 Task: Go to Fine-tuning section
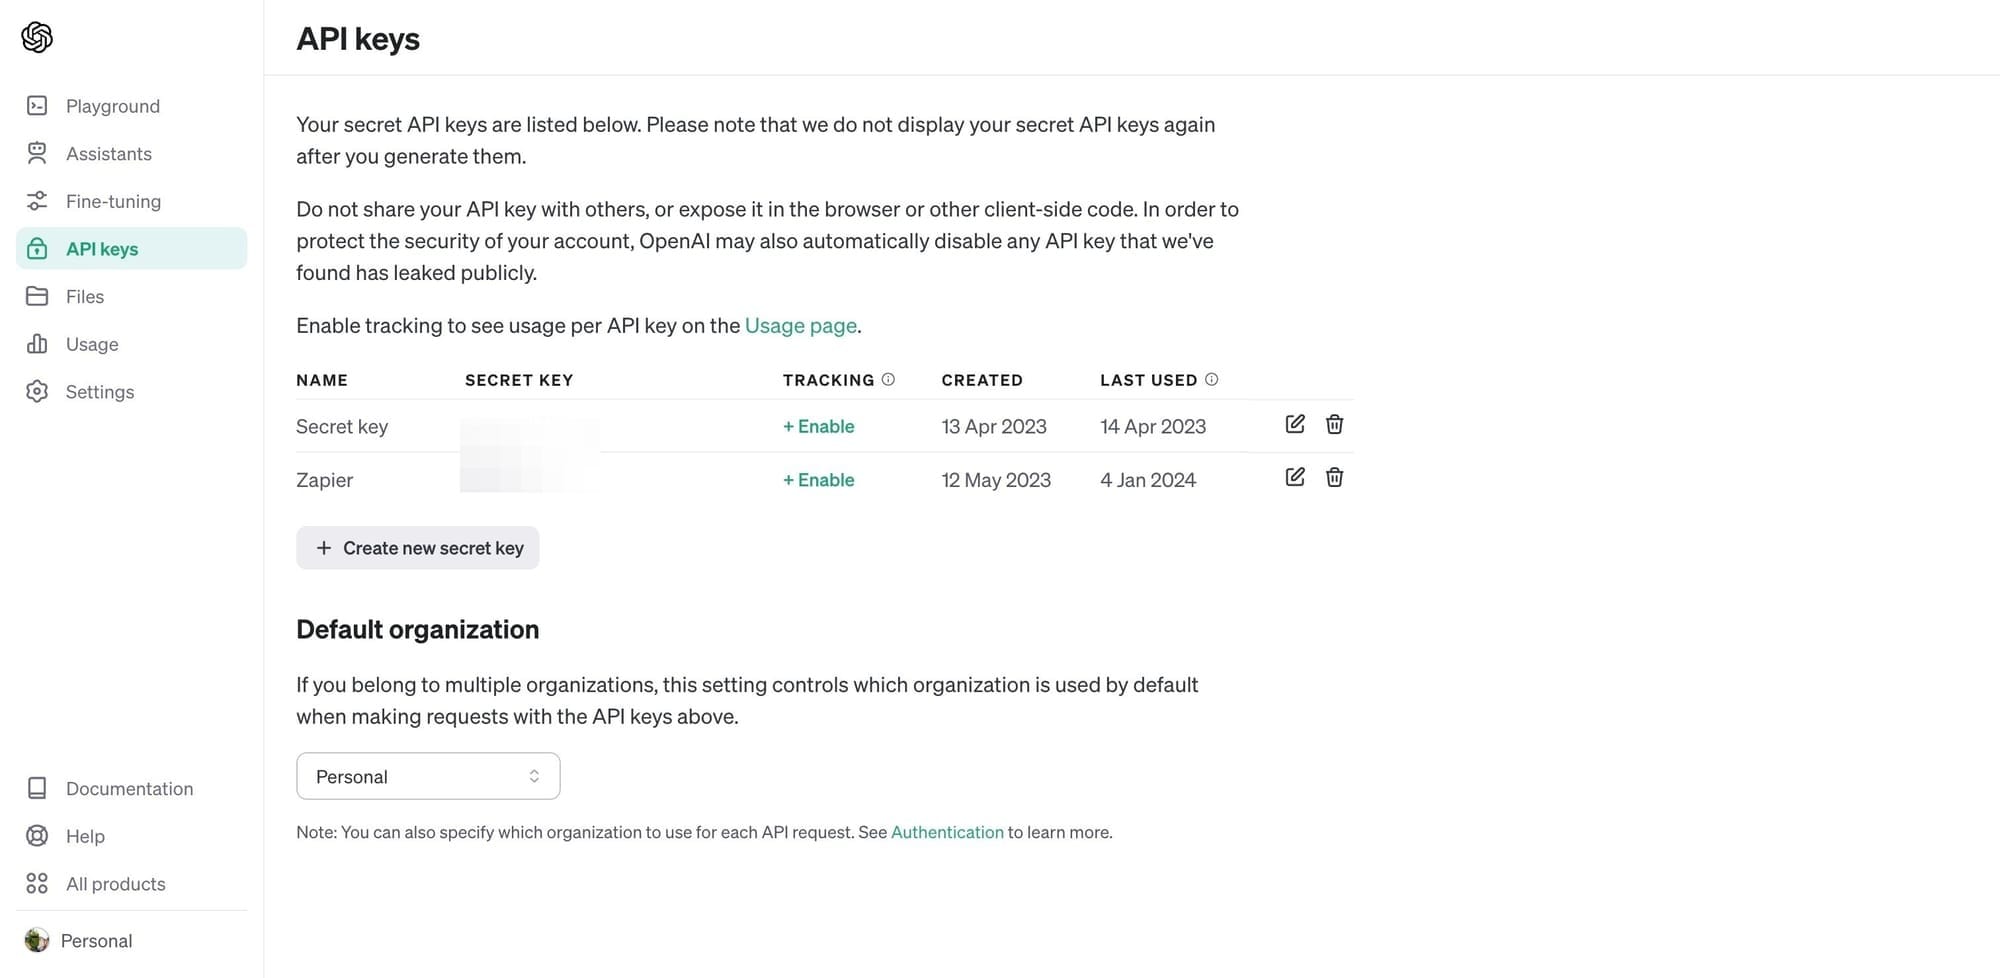tap(113, 201)
